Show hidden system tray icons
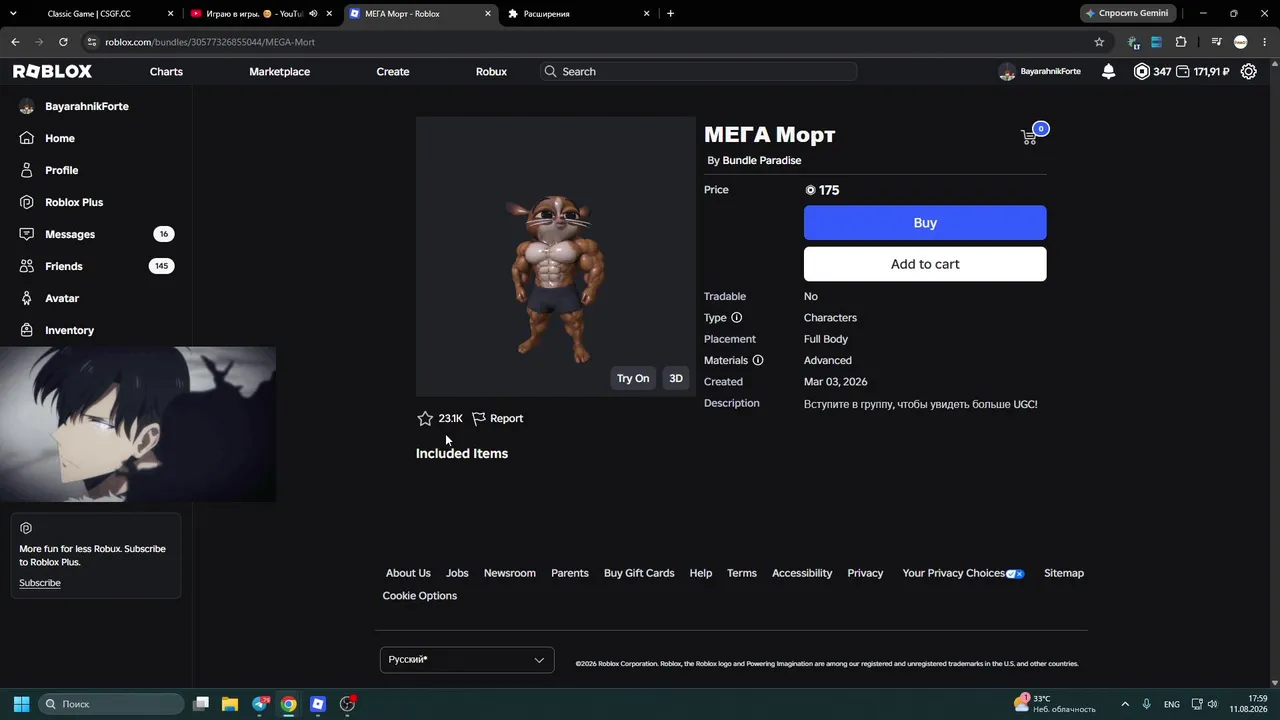 (x=1125, y=704)
